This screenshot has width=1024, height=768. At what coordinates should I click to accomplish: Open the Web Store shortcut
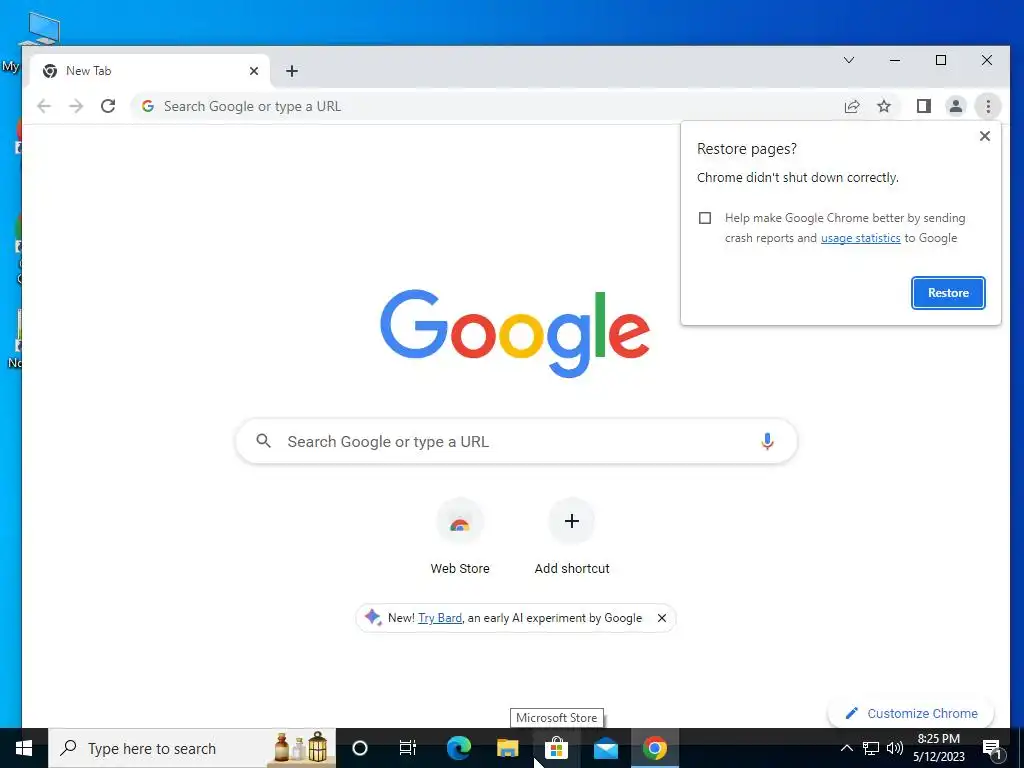pyautogui.click(x=460, y=537)
